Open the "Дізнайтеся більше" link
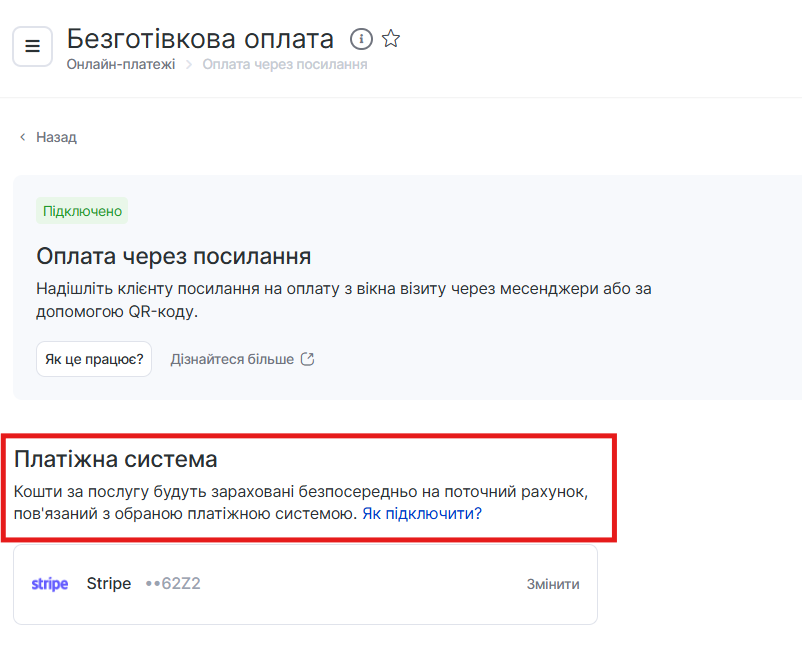Viewport: 802px width, 657px height. click(x=232, y=359)
